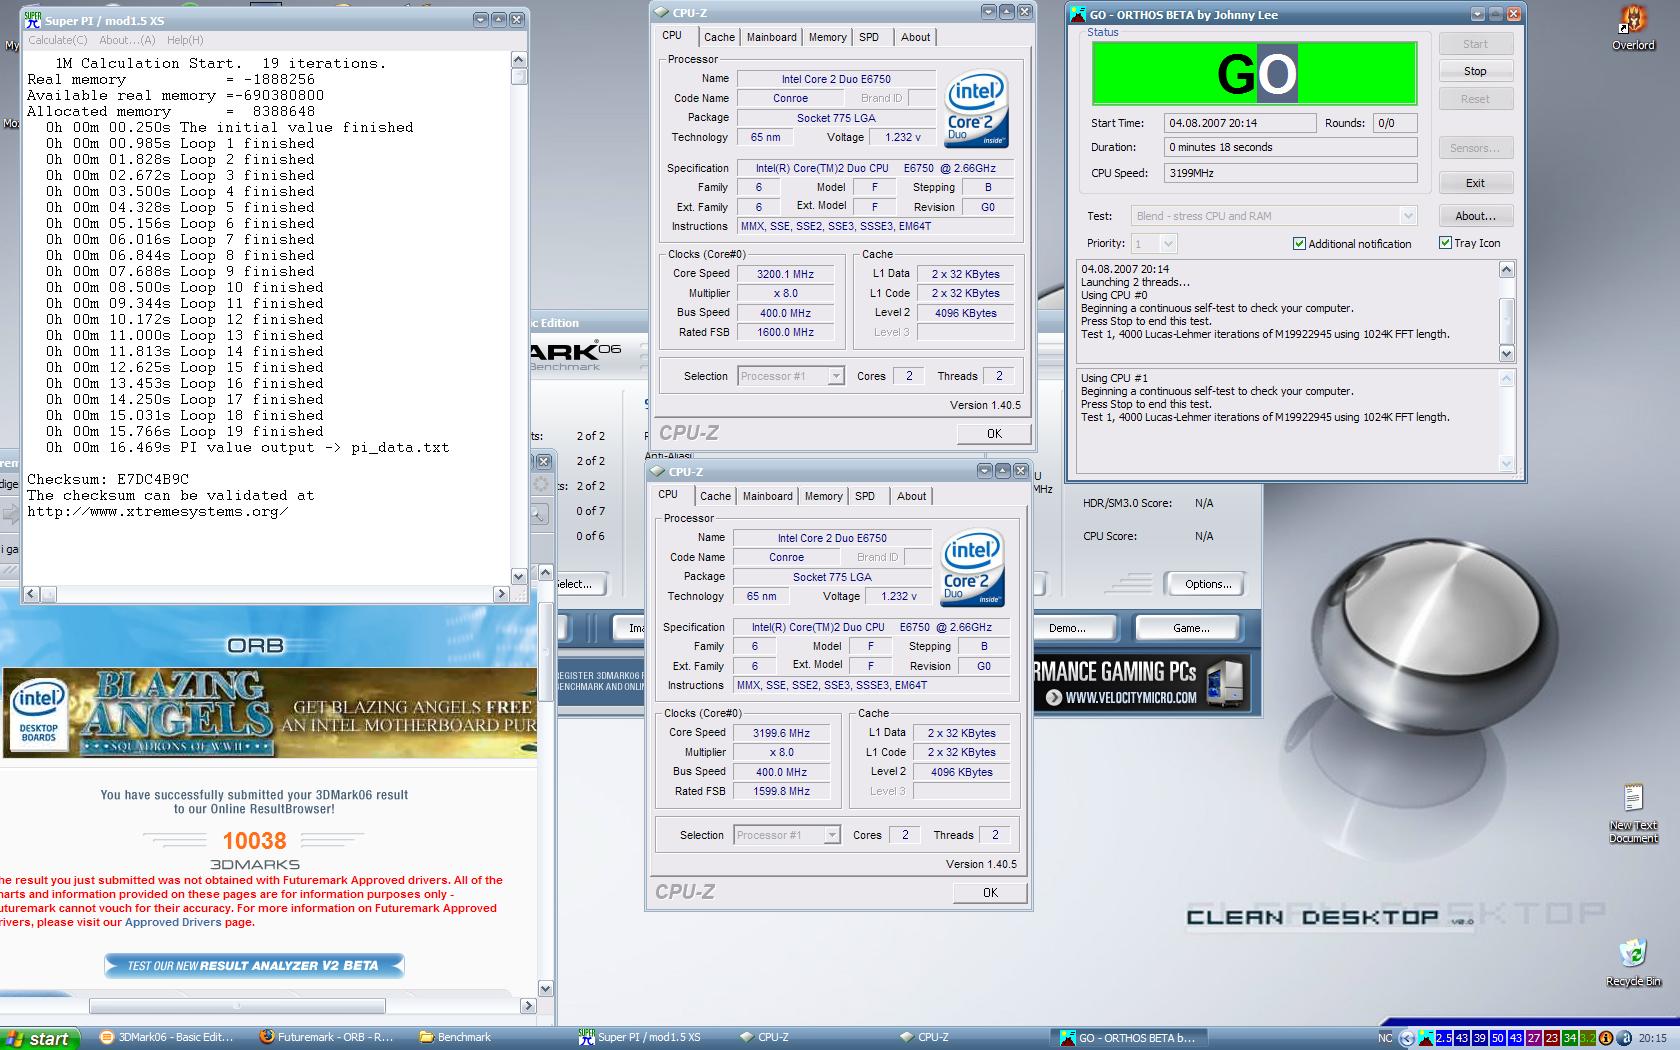This screenshot has width=1680, height=1050.
Task: Click the Windows start button
Action: tap(38, 1038)
